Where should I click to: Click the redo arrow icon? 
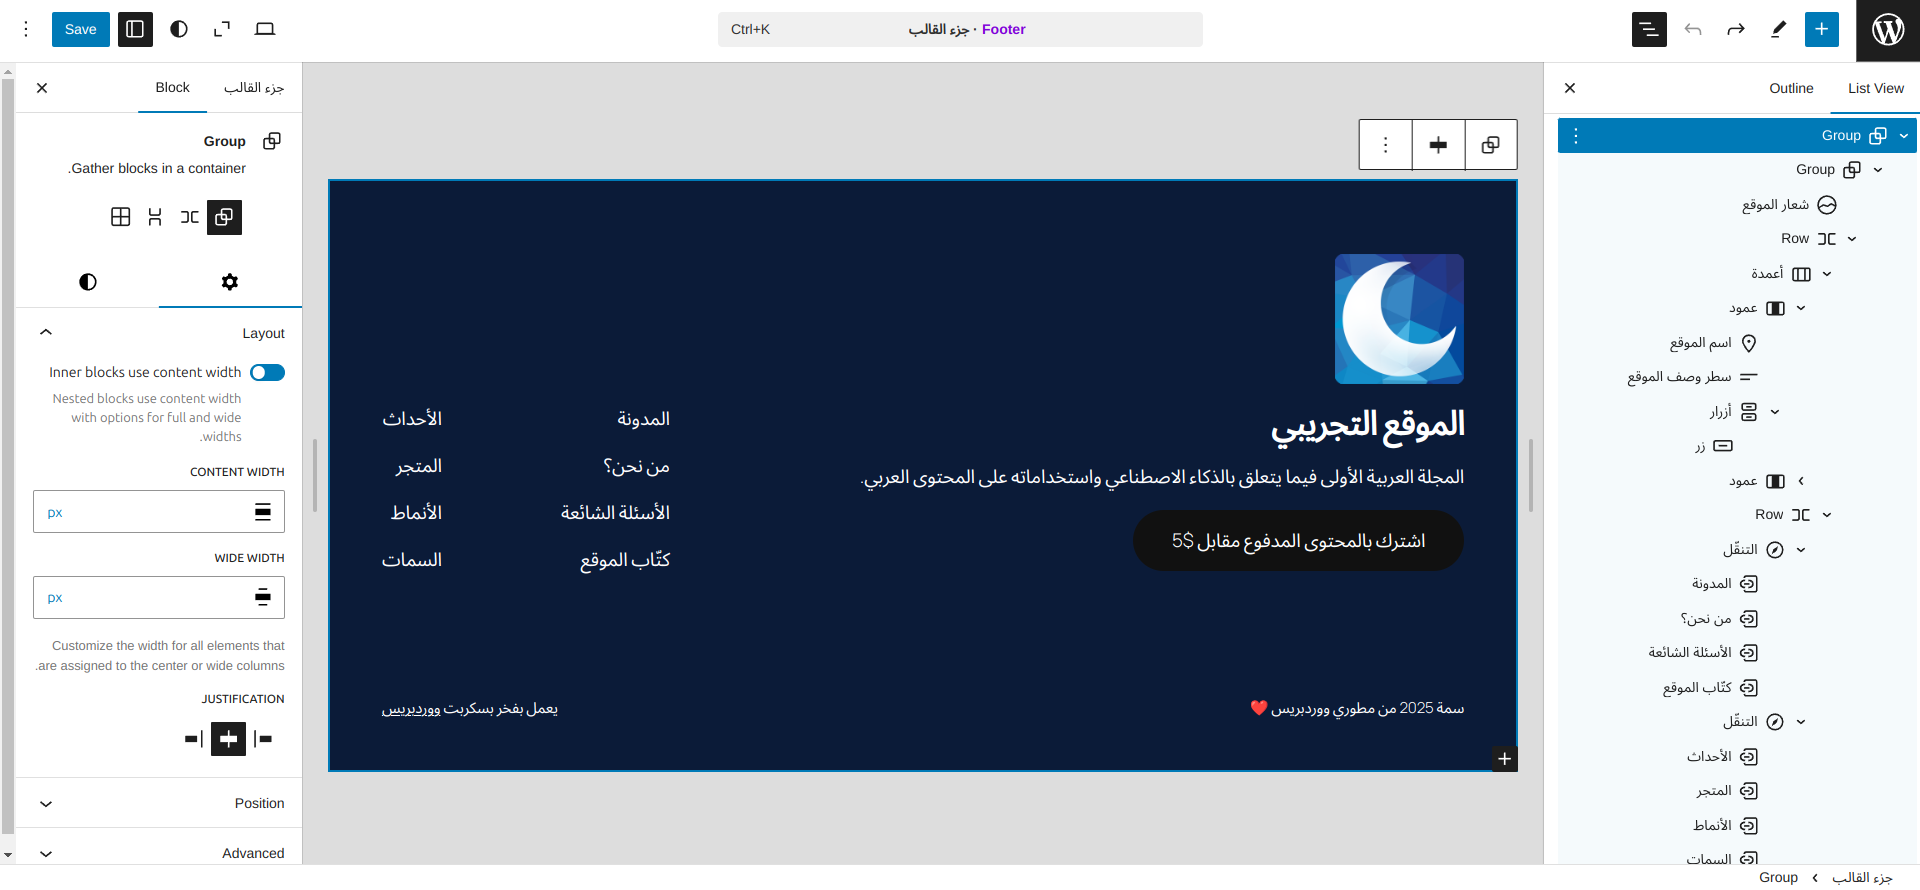pyautogui.click(x=1736, y=29)
